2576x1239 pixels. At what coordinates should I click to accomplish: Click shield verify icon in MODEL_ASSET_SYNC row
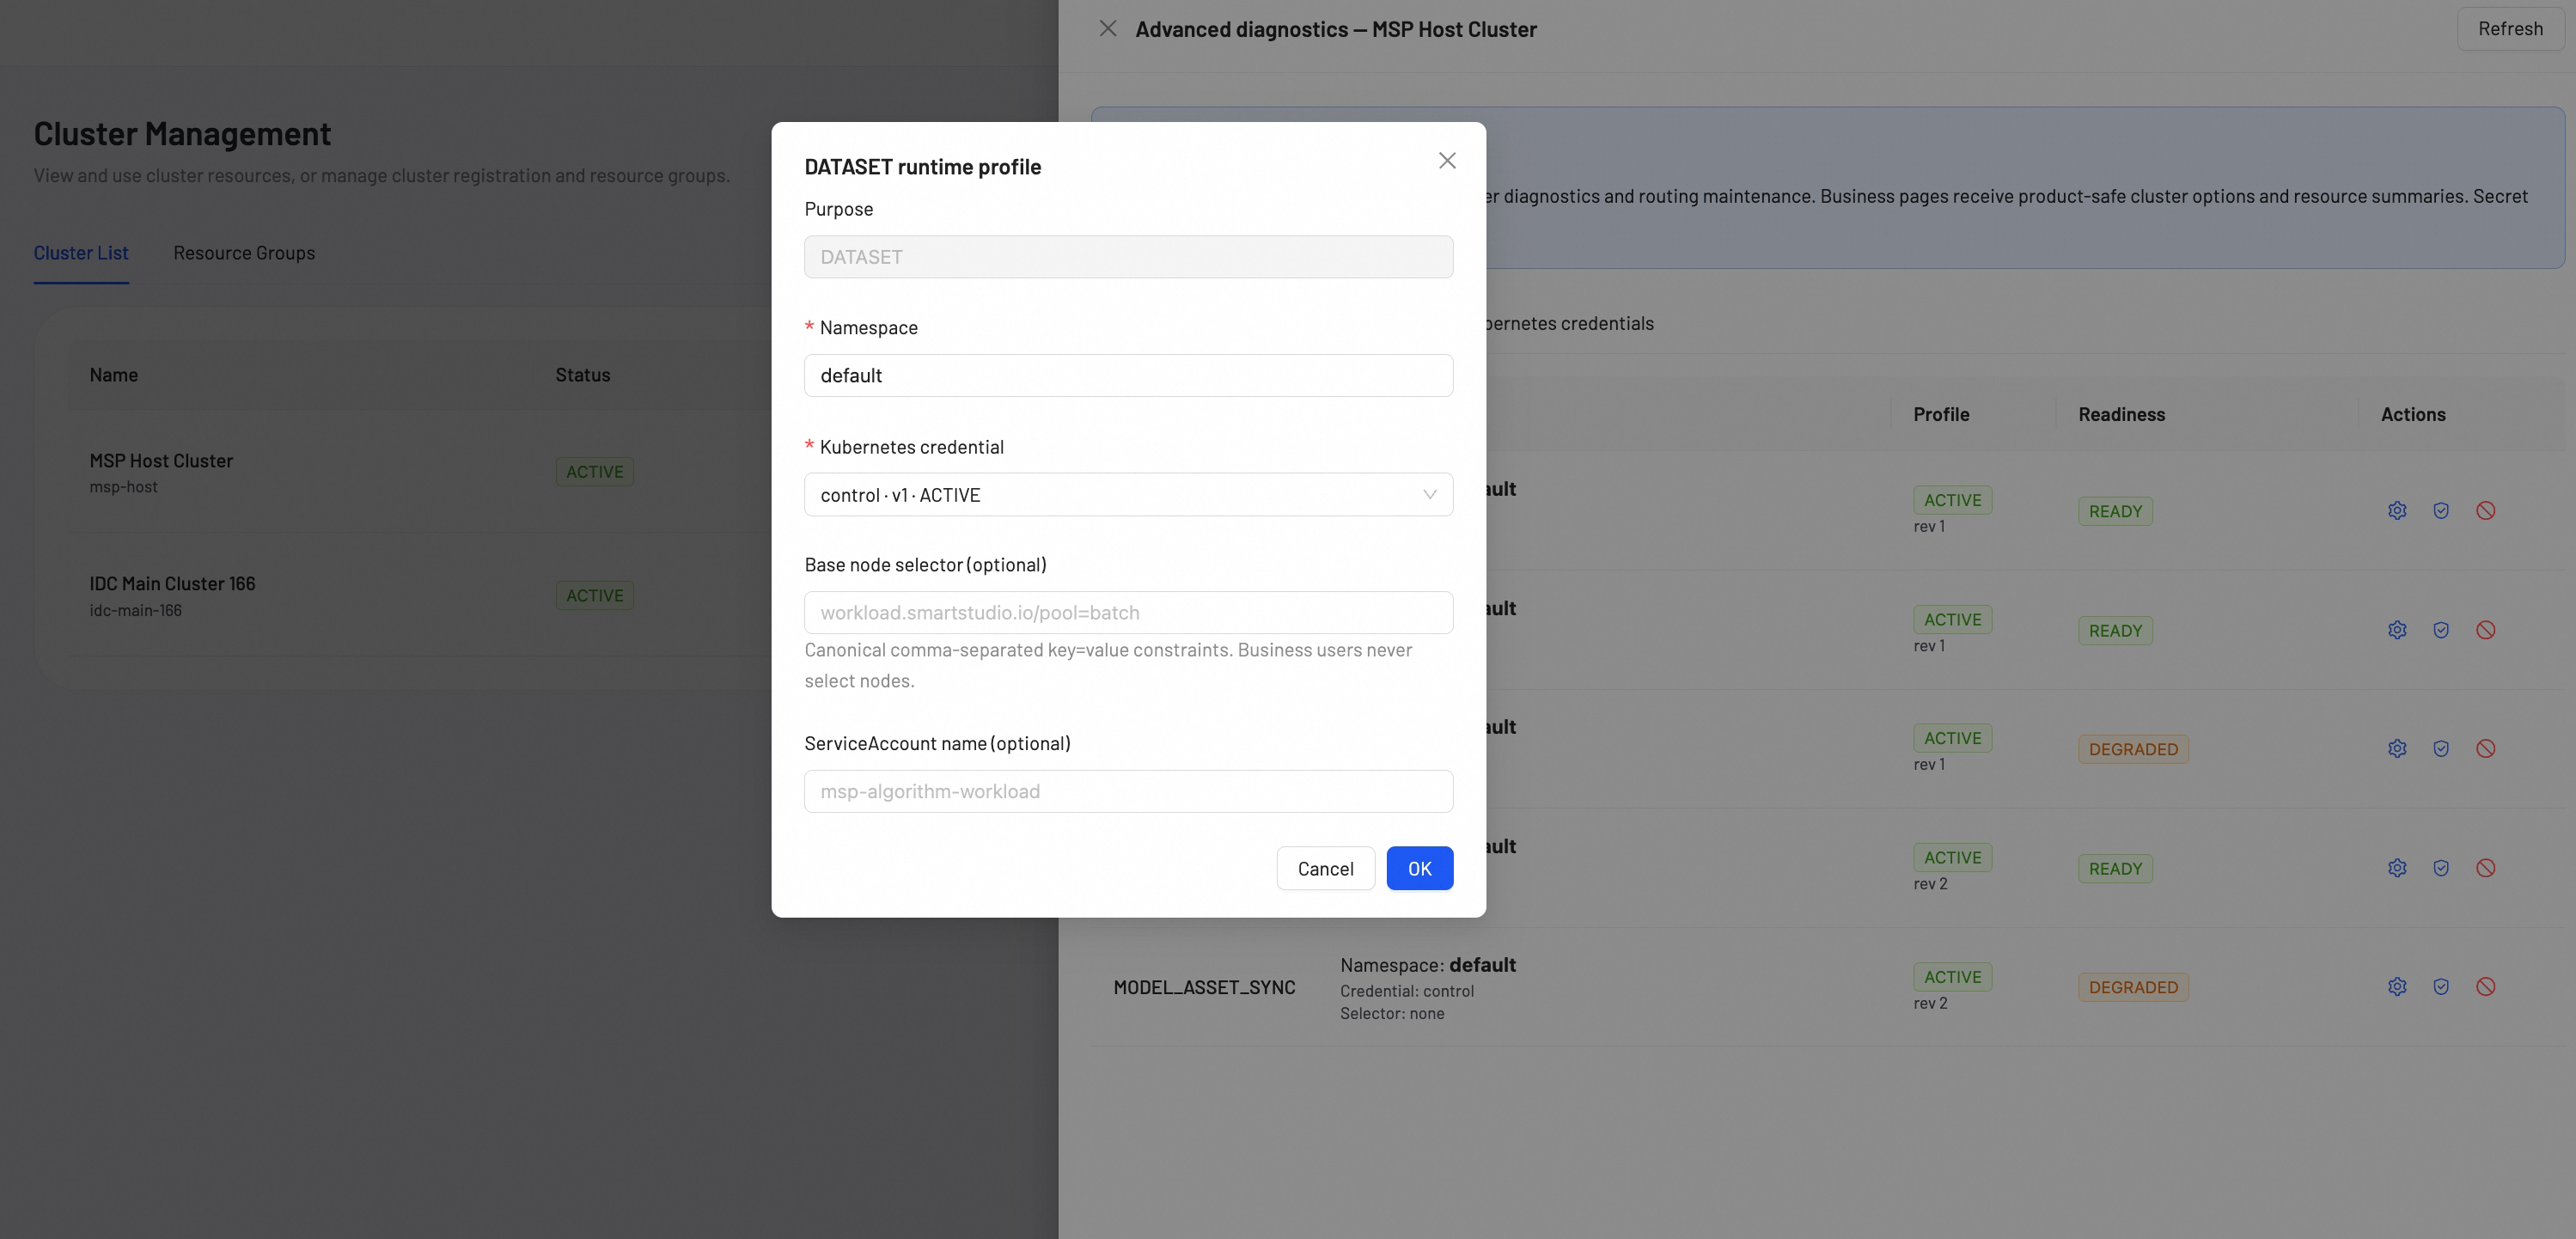point(2441,987)
